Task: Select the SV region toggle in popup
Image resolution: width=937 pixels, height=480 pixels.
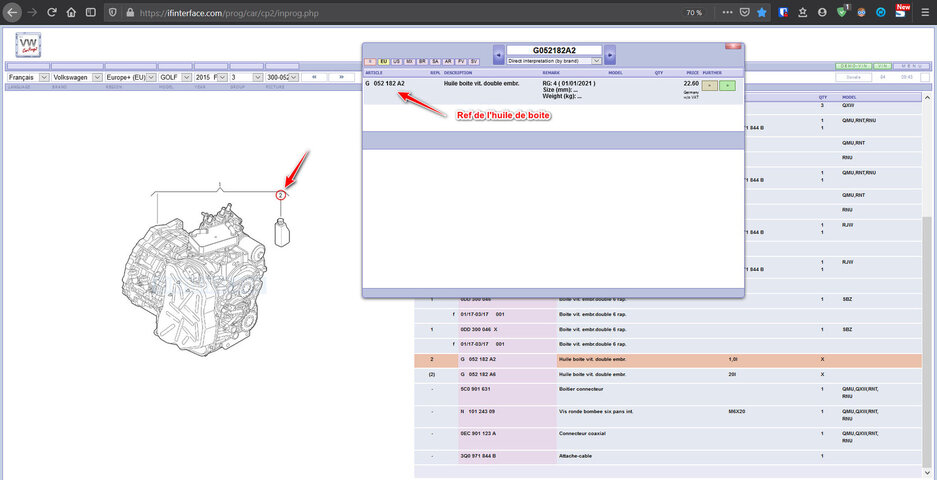Action: (474, 62)
